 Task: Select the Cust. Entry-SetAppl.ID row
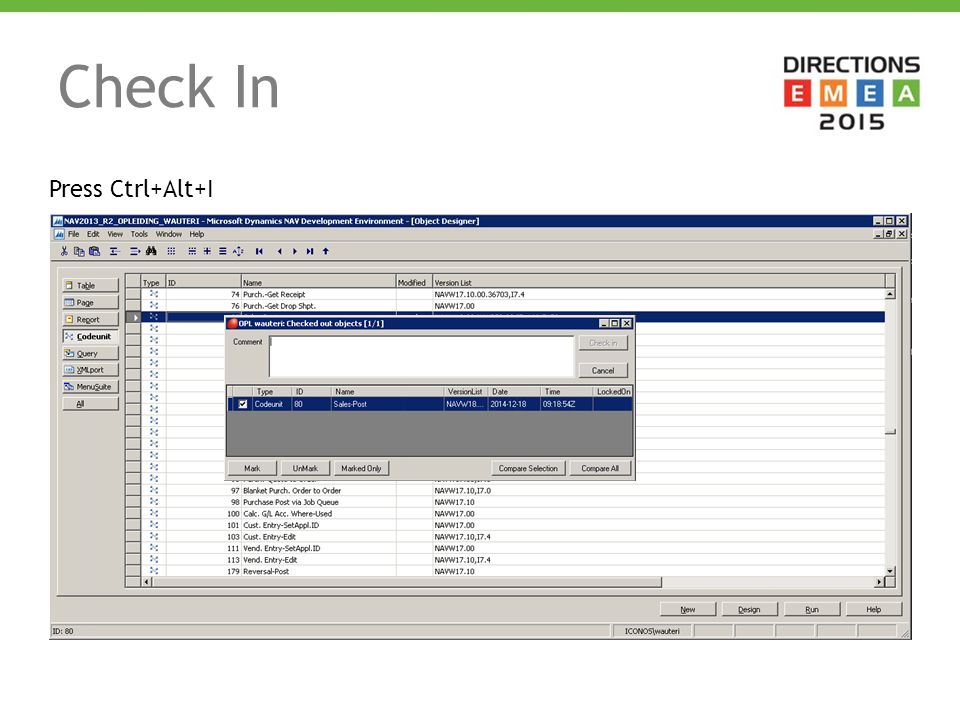point(513,525)
